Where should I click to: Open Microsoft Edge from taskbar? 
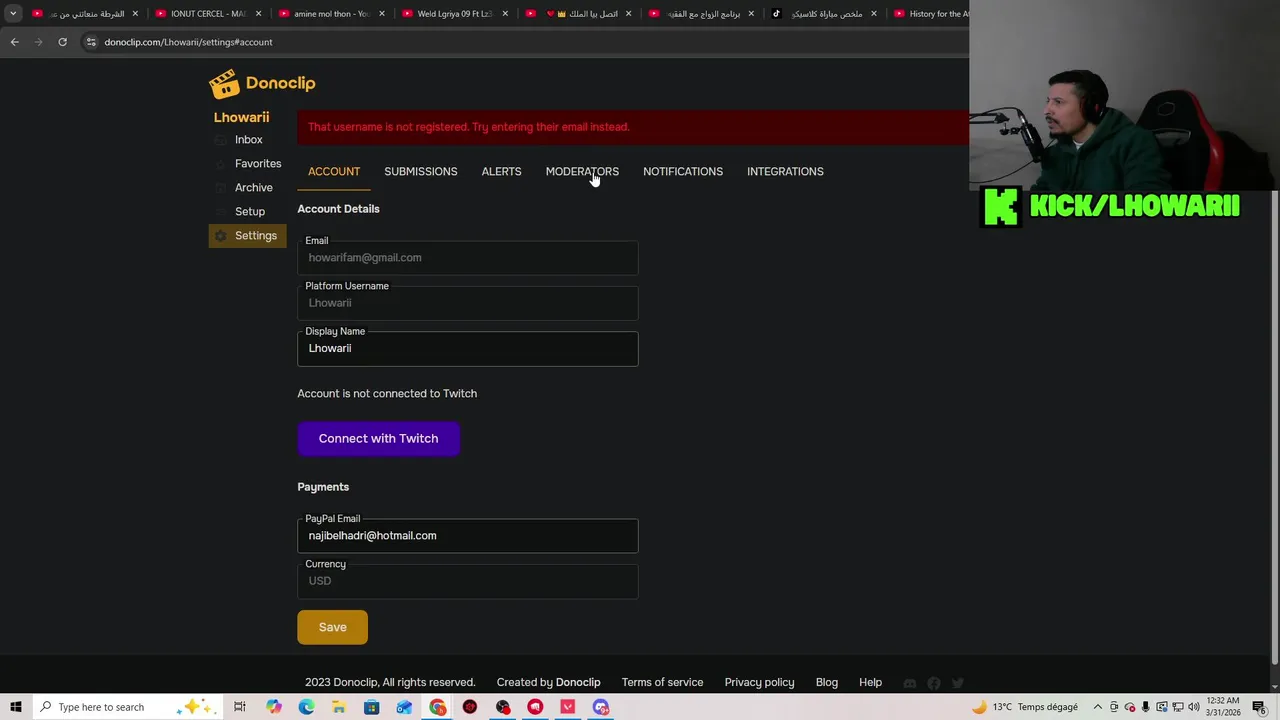(306, 707)
